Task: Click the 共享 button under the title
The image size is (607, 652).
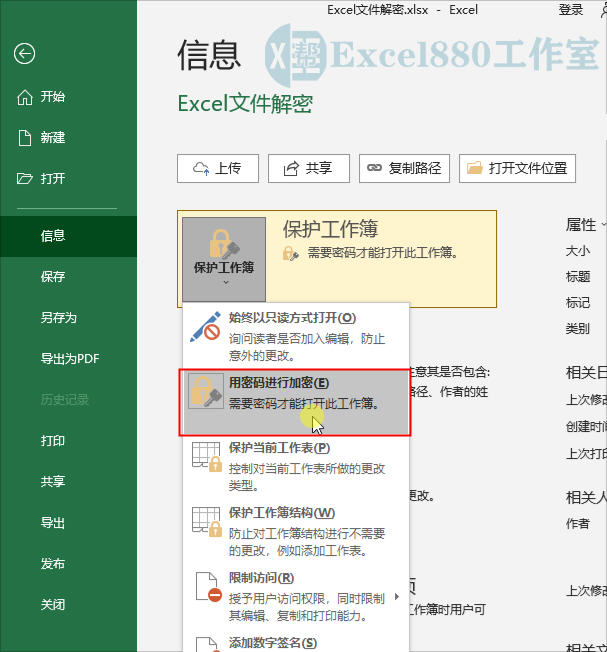Action: click(309, 168)
